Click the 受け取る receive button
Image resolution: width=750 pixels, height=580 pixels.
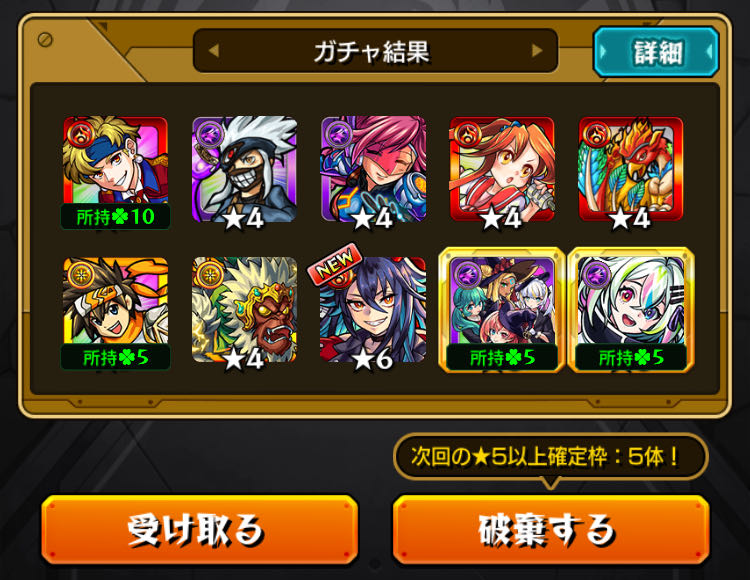tap(200, 529)
